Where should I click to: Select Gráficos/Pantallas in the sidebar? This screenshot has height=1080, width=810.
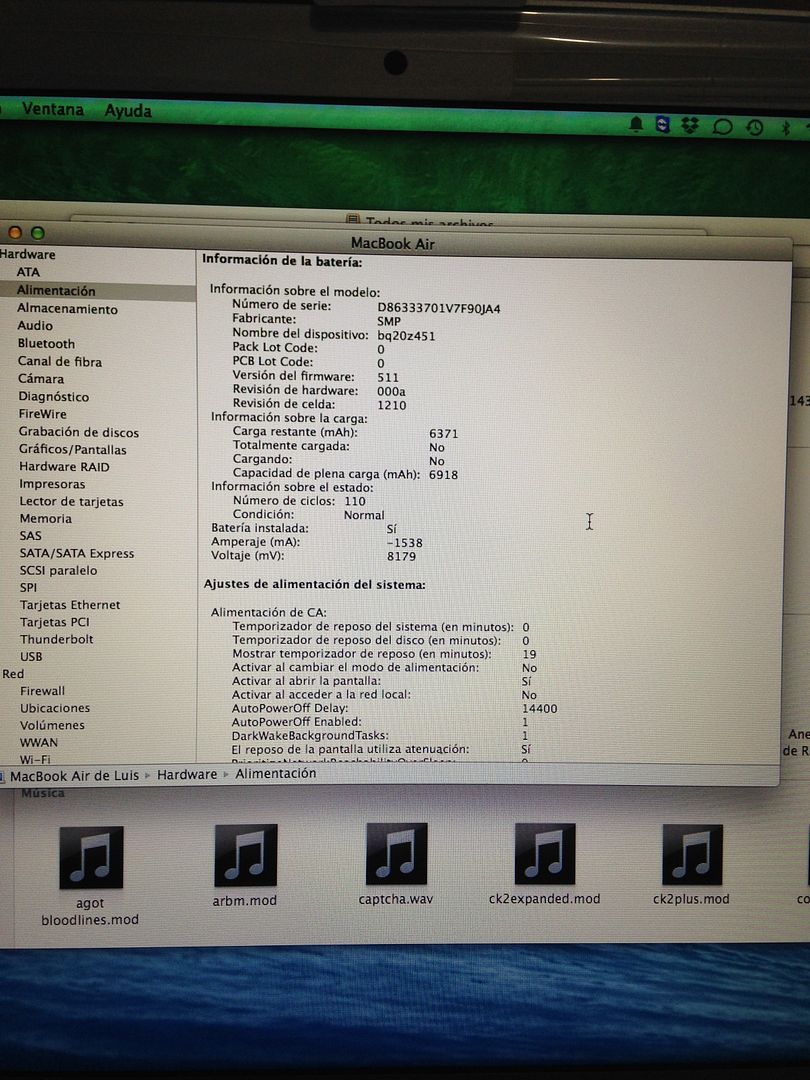point(72,450)
